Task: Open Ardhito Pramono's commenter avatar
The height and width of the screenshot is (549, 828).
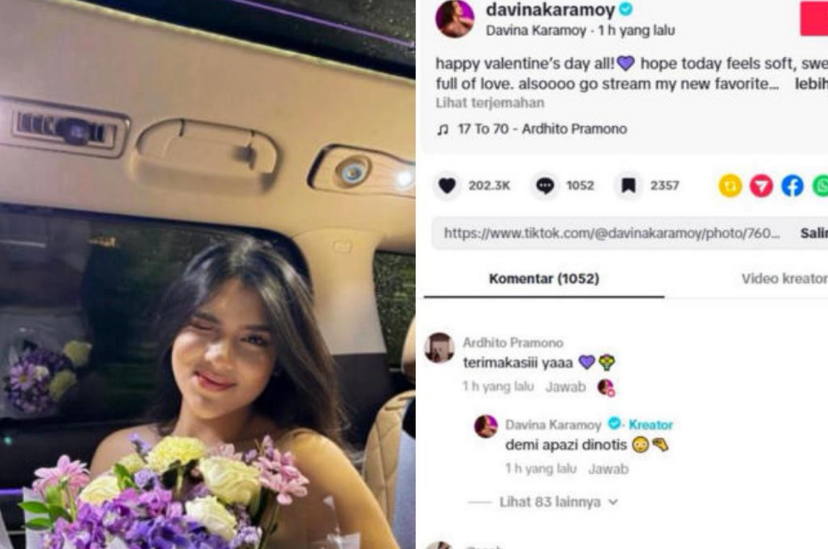Action: pyautogui.click(x=439, y=348)
